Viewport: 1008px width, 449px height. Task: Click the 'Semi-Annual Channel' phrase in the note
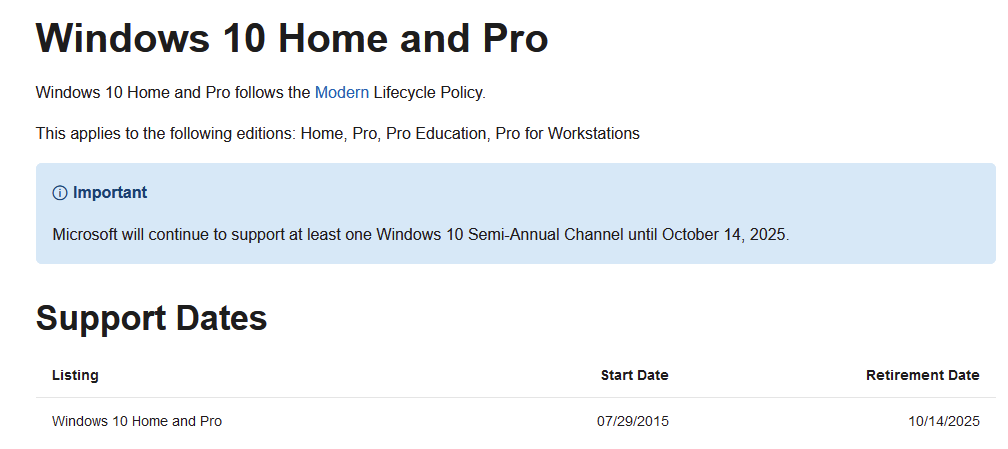[x=546, y=235]
